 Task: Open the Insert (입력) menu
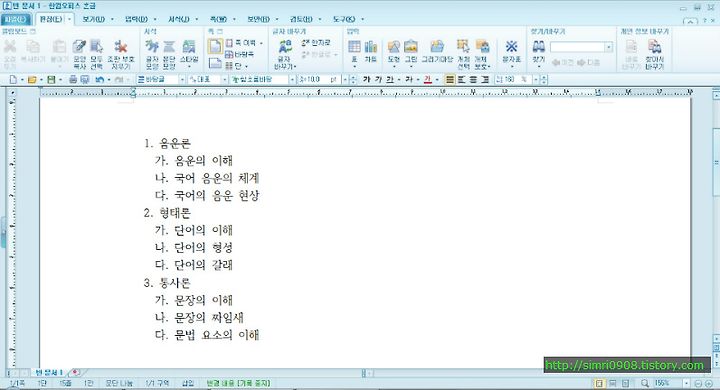(136, 19)
